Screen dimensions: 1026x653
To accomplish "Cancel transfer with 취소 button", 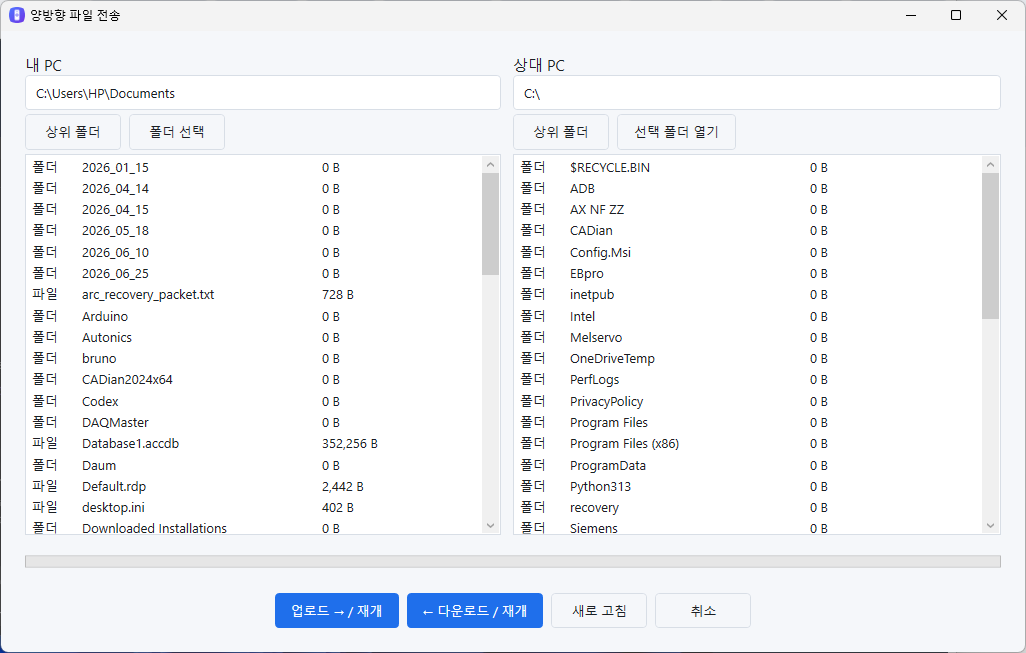I will coord(703,610).
